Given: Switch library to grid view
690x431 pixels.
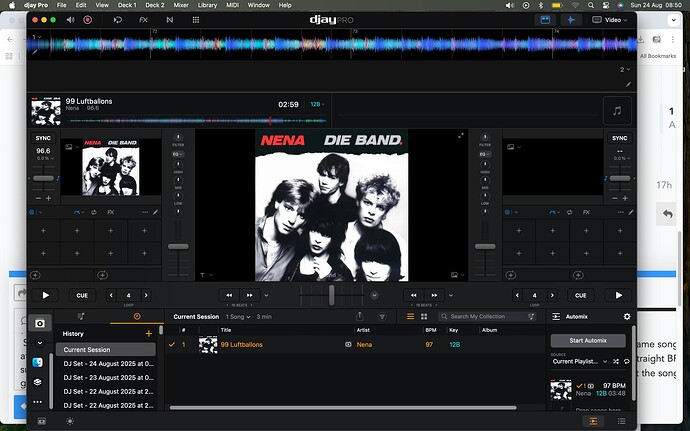Looking at the screenshot, I should tap(424, 317).
